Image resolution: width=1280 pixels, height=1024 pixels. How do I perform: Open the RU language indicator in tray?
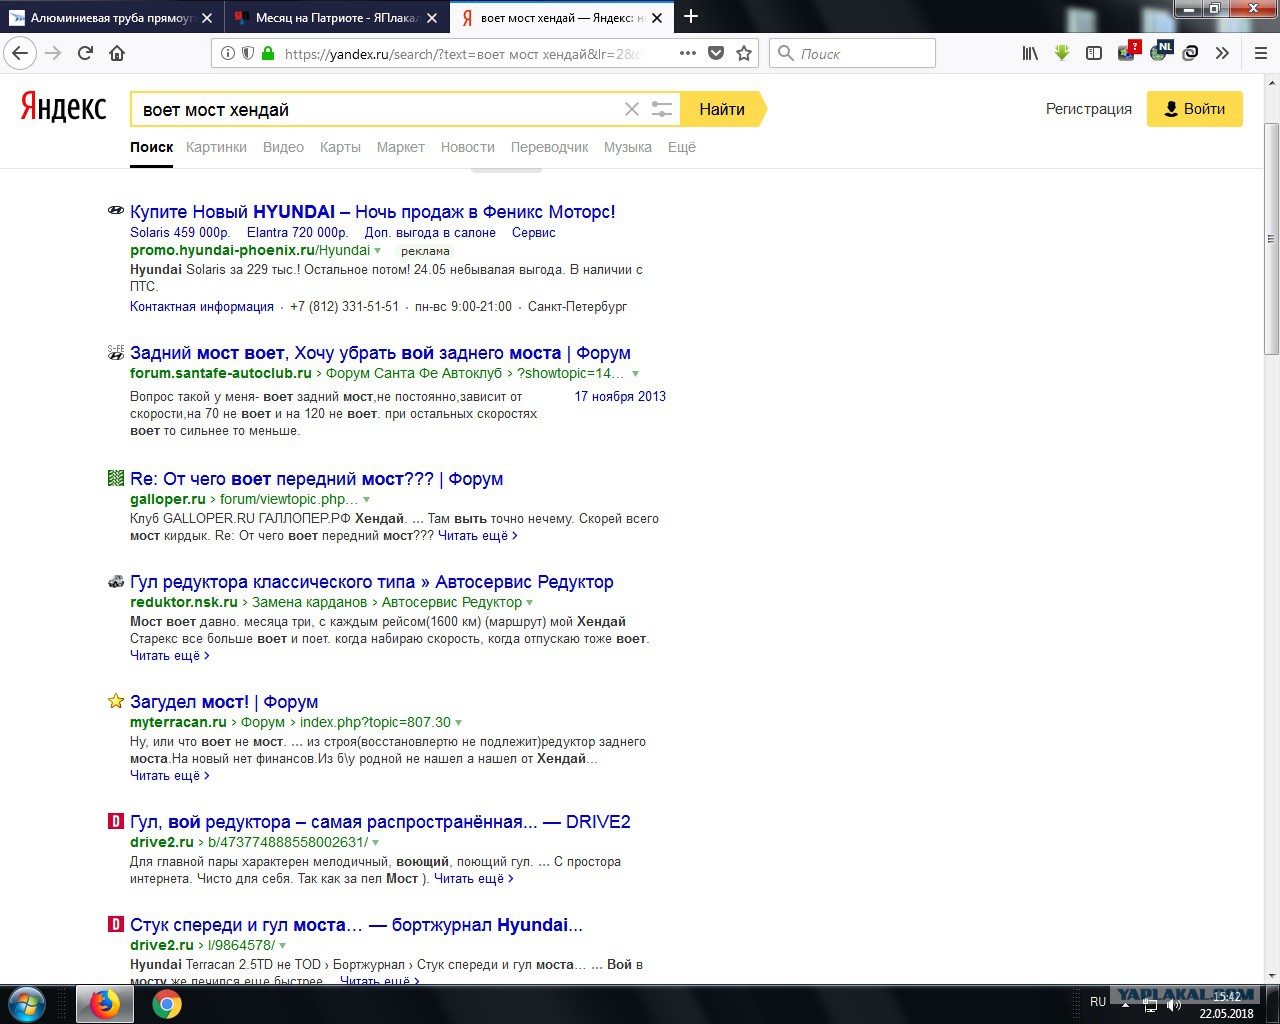(x=1098, y=1002)
